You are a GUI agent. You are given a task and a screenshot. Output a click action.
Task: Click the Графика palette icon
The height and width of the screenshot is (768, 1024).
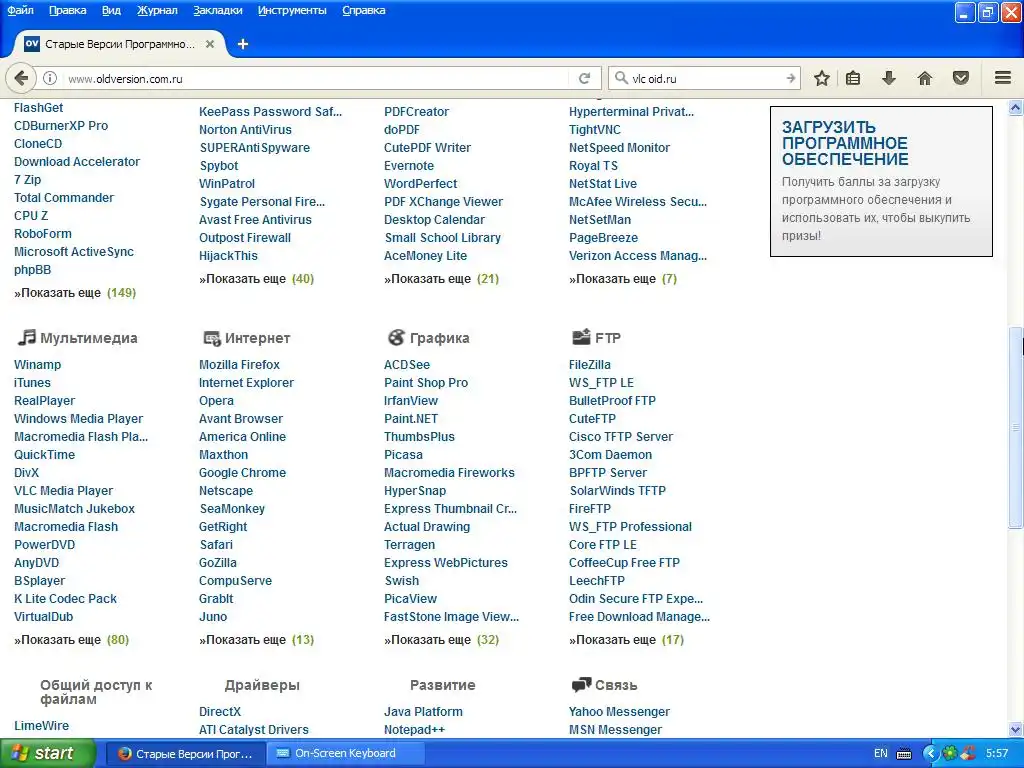[x=396, y=338]
